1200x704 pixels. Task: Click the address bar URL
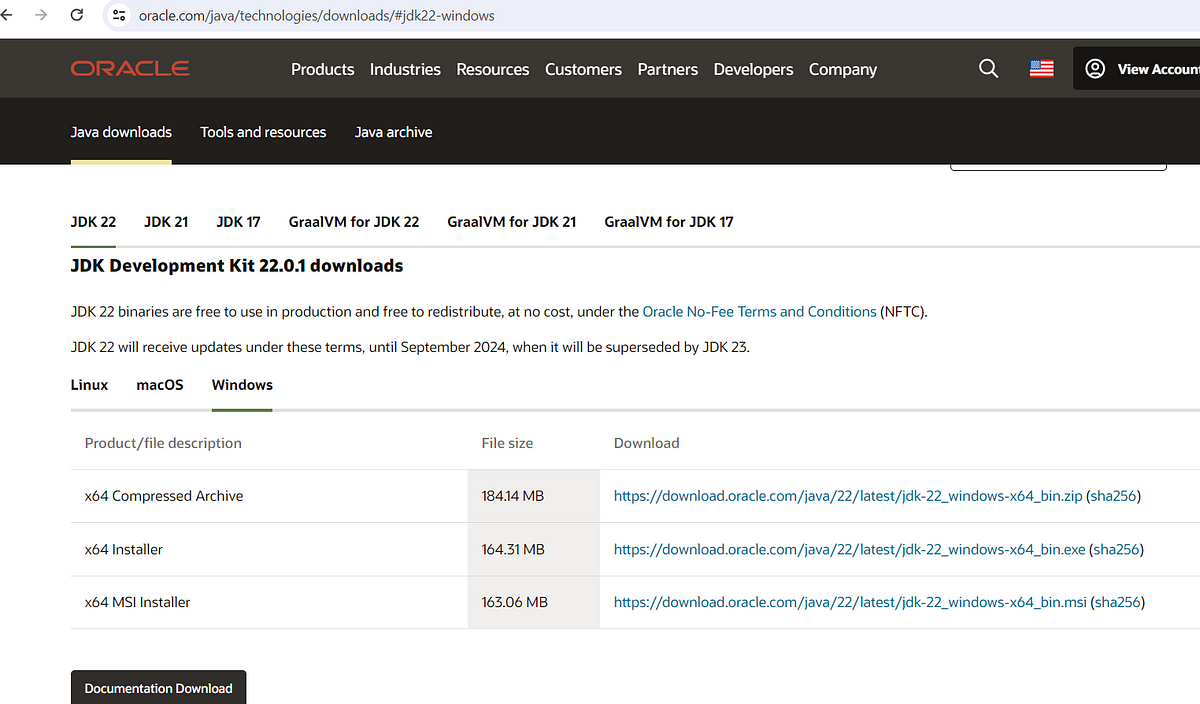coord(316,15)
